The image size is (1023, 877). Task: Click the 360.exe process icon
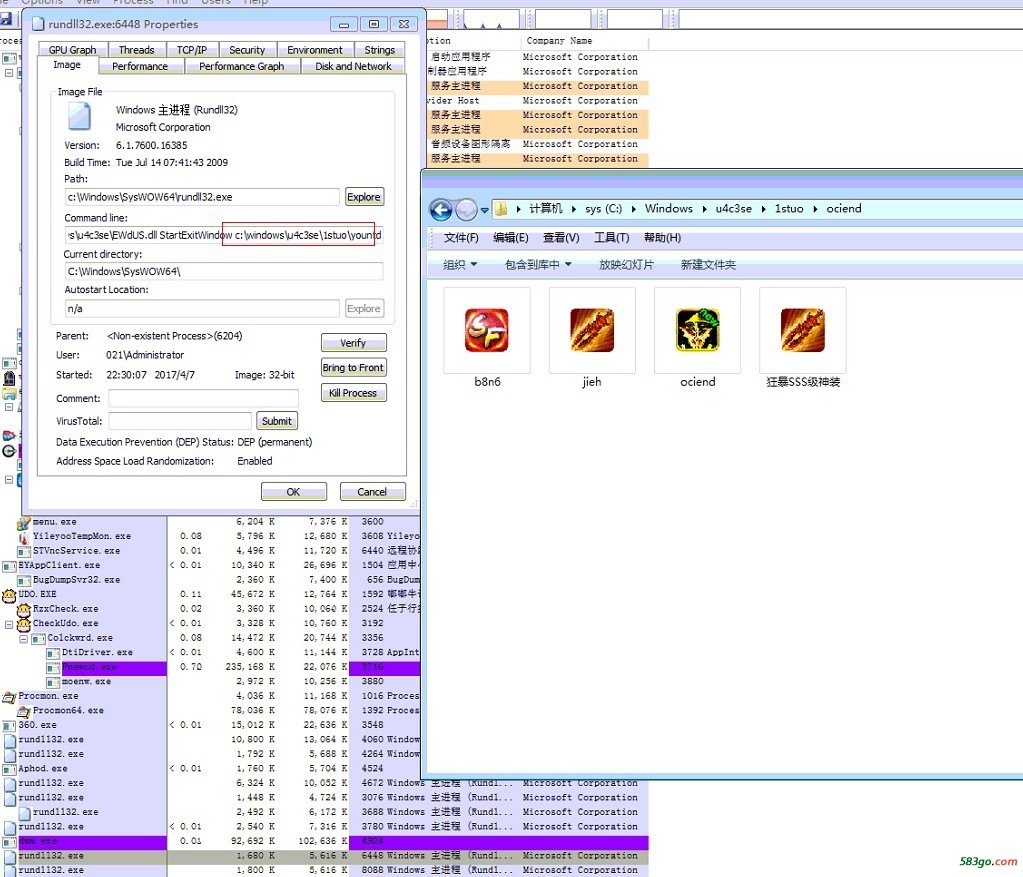[10, 726]
